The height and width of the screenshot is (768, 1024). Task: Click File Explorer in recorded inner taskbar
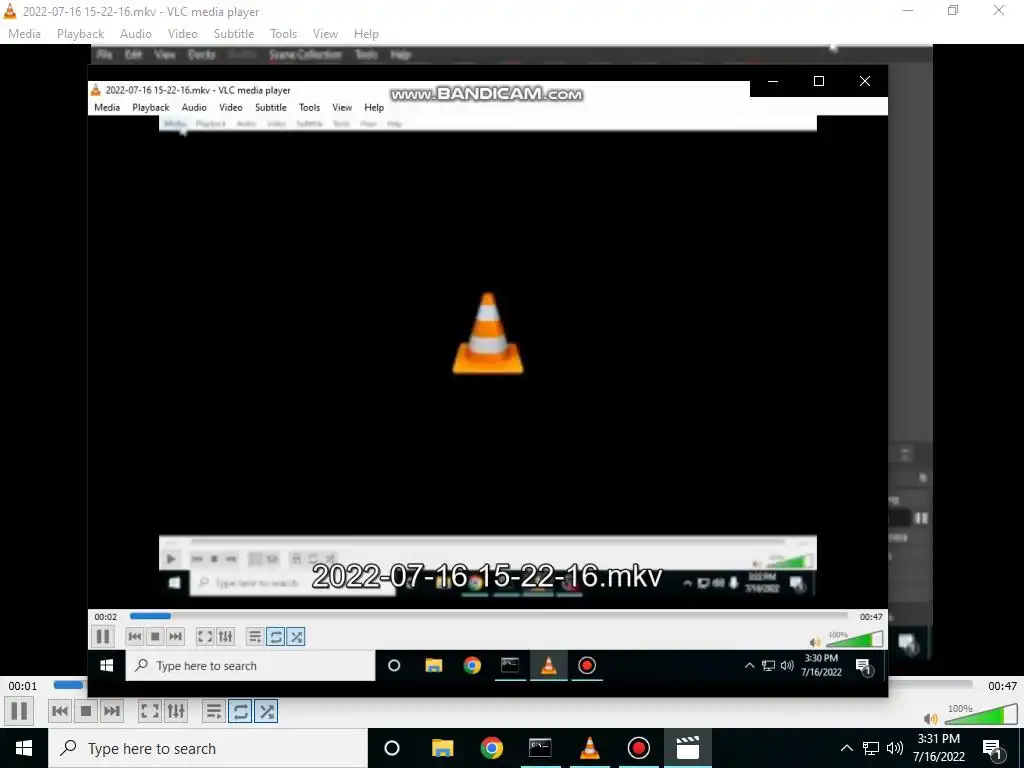click(x=434, y=665)
